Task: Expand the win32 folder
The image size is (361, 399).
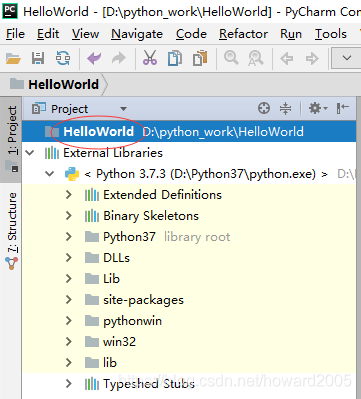Action: click(x=69, y=342)
